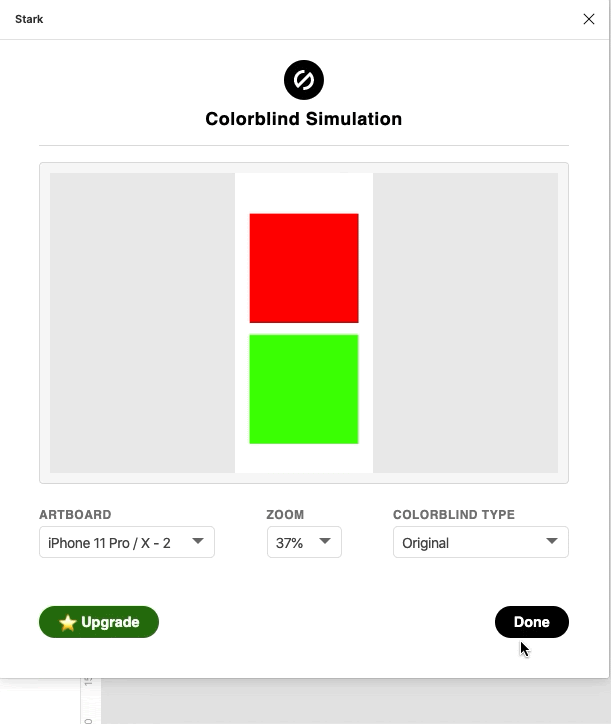Click the Colorblind Type dropdown arrow
611x724 pixels.
coord(551,542)
